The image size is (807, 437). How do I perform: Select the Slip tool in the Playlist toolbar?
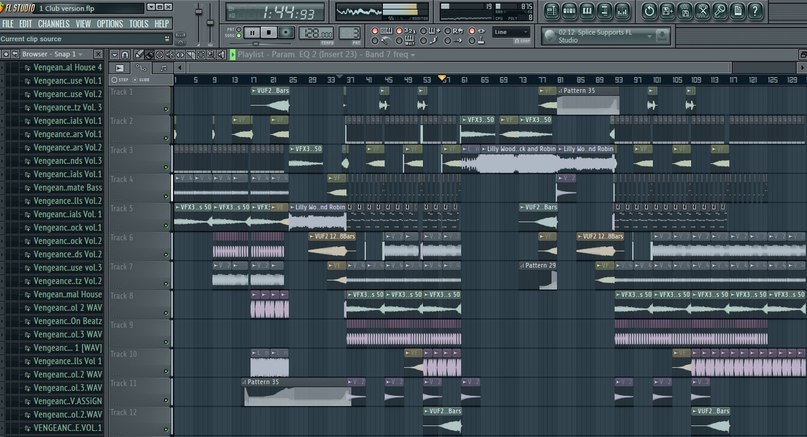coord(180,55)
